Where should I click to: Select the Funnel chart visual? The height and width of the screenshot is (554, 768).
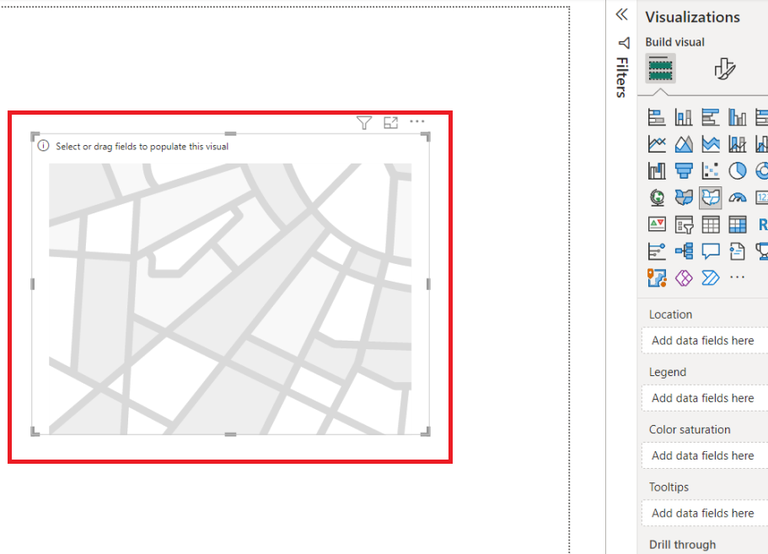684,171
